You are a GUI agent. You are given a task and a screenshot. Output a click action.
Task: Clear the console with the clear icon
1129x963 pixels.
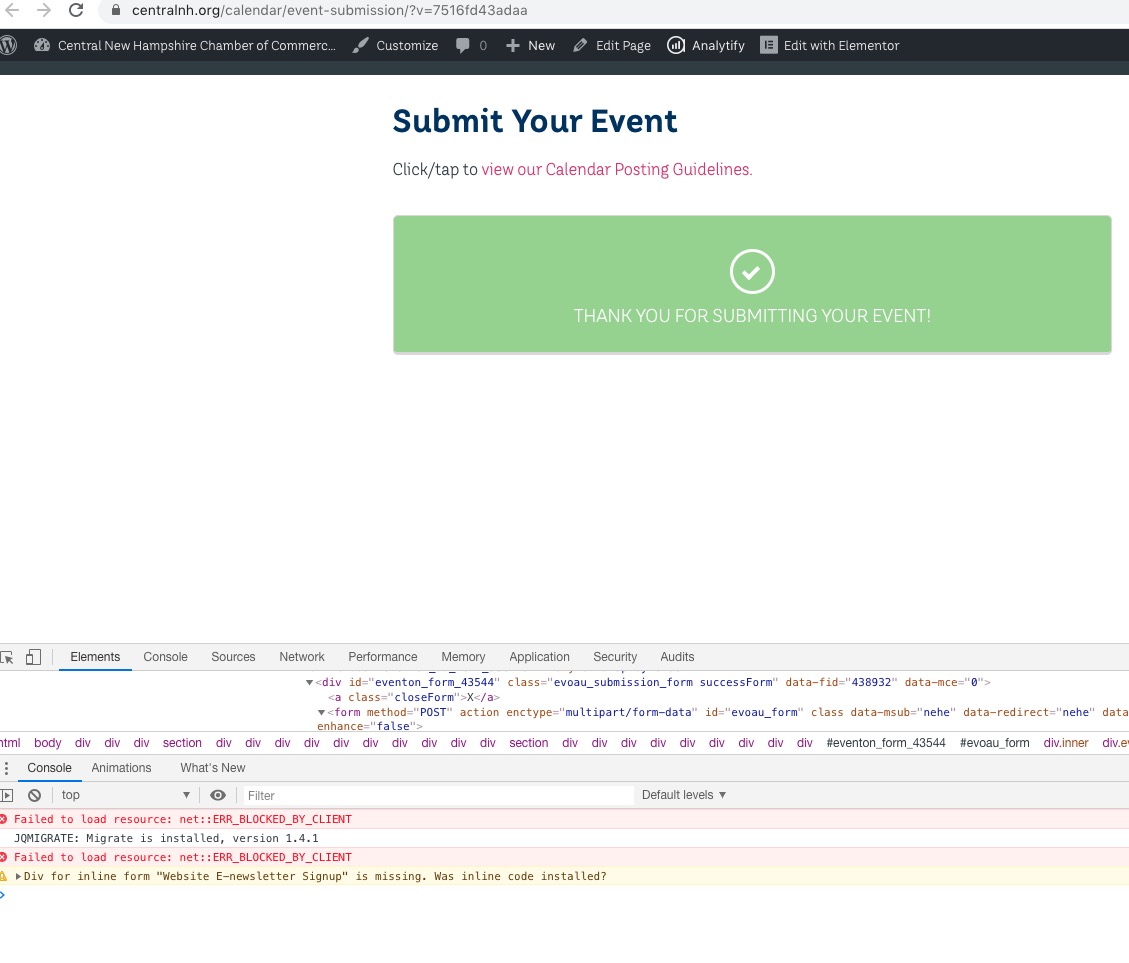pyautogui.click(x=34, y=795)
